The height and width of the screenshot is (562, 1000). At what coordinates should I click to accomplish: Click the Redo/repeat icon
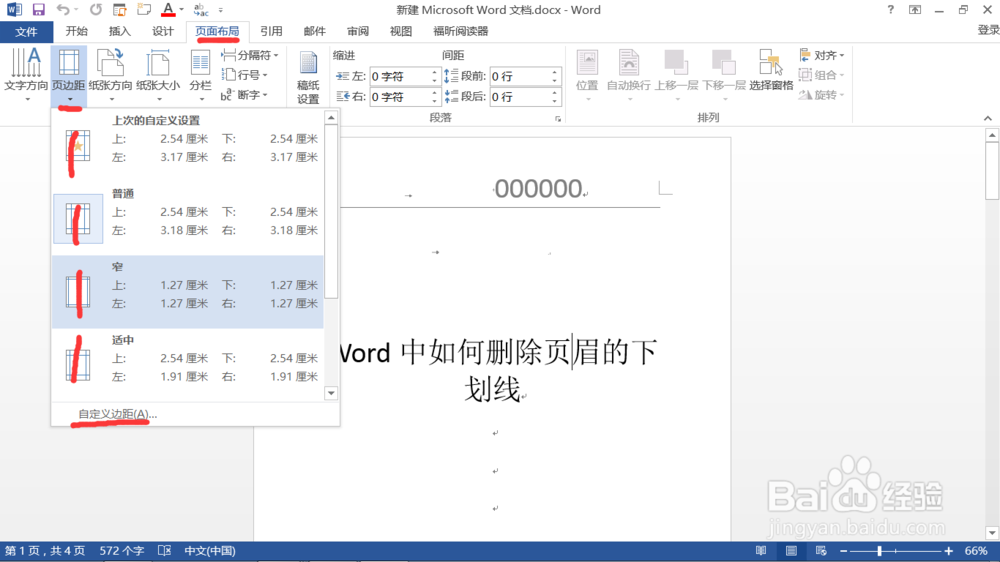click(x=96, y=10)
